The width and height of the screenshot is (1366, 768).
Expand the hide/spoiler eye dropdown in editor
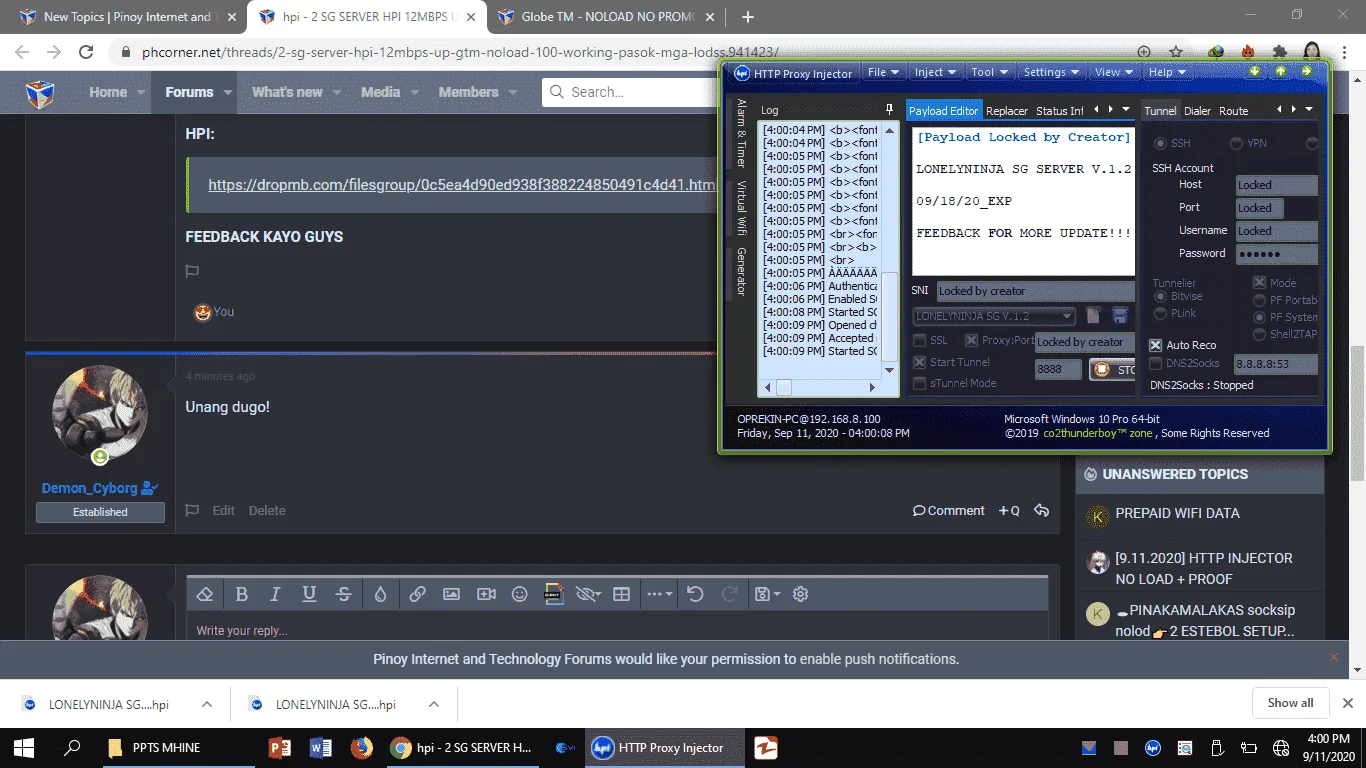click(x=588, y=594)
